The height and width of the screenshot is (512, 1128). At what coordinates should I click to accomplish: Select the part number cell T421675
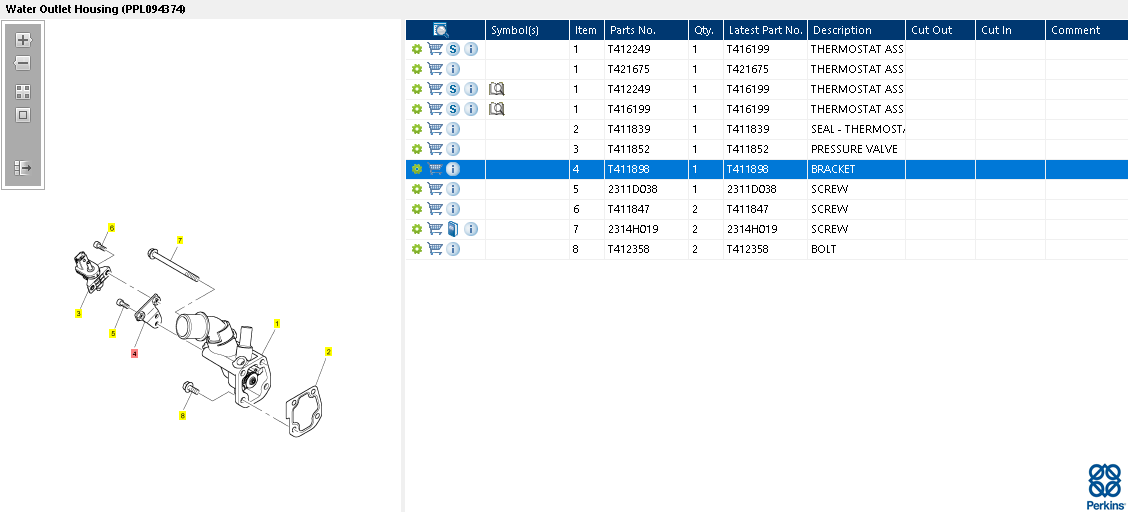(646, 69)
